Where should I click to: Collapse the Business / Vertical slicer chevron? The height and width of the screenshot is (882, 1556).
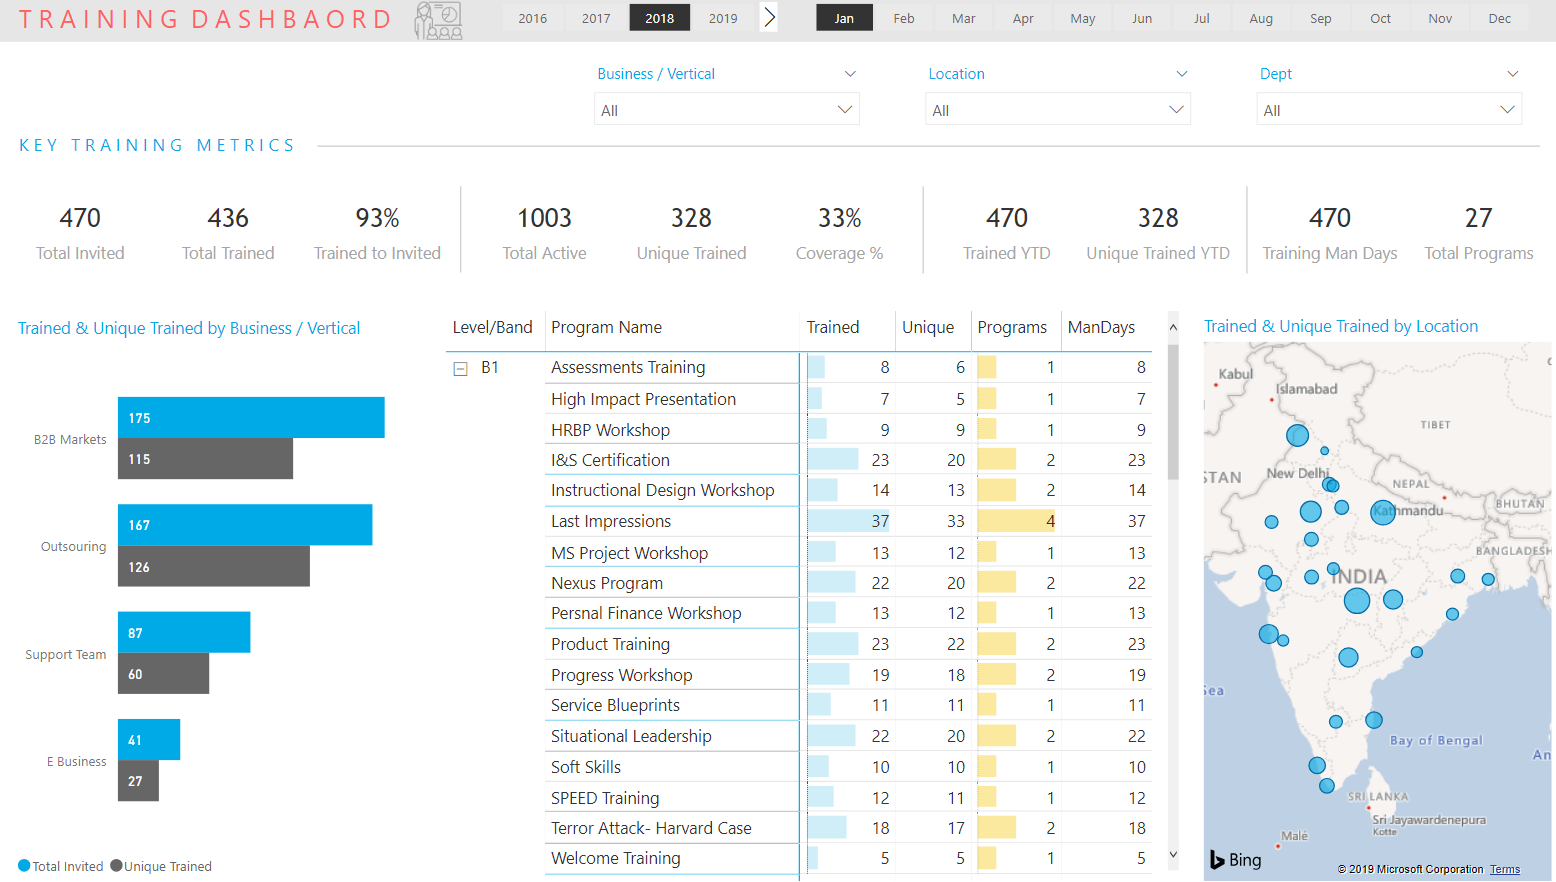850,74
